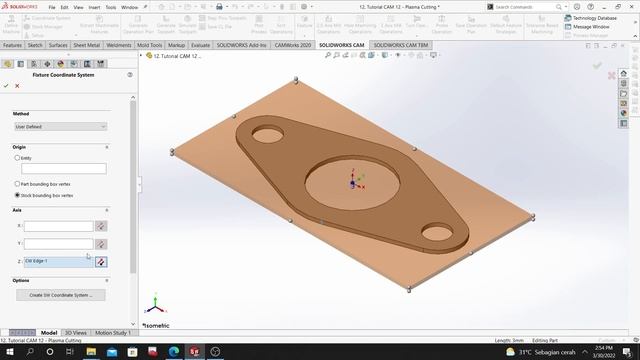Confirm with the corner green checkmark in viewport
Viewport: 640px width, 360px height.
coord(597,65)
